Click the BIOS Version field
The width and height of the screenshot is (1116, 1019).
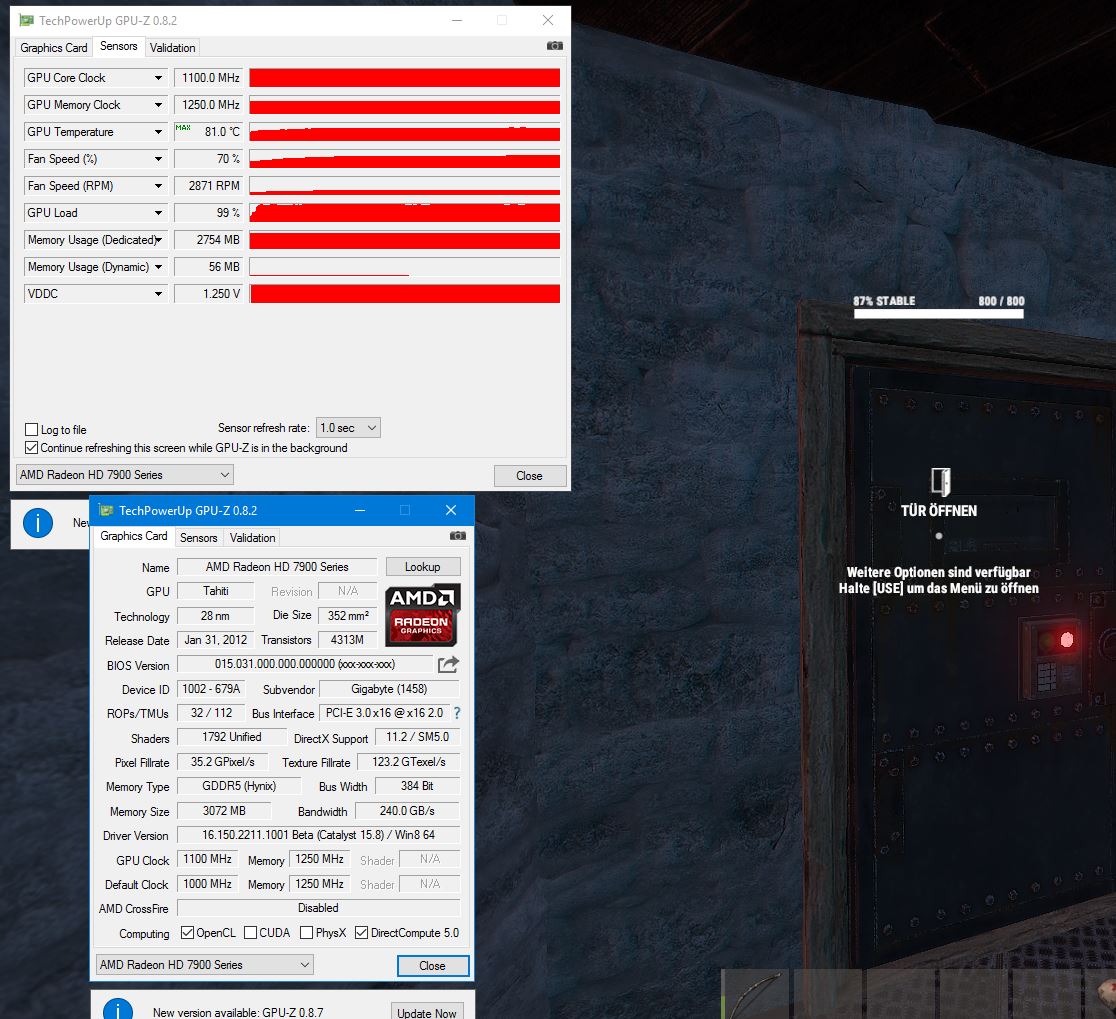[305, 664]
